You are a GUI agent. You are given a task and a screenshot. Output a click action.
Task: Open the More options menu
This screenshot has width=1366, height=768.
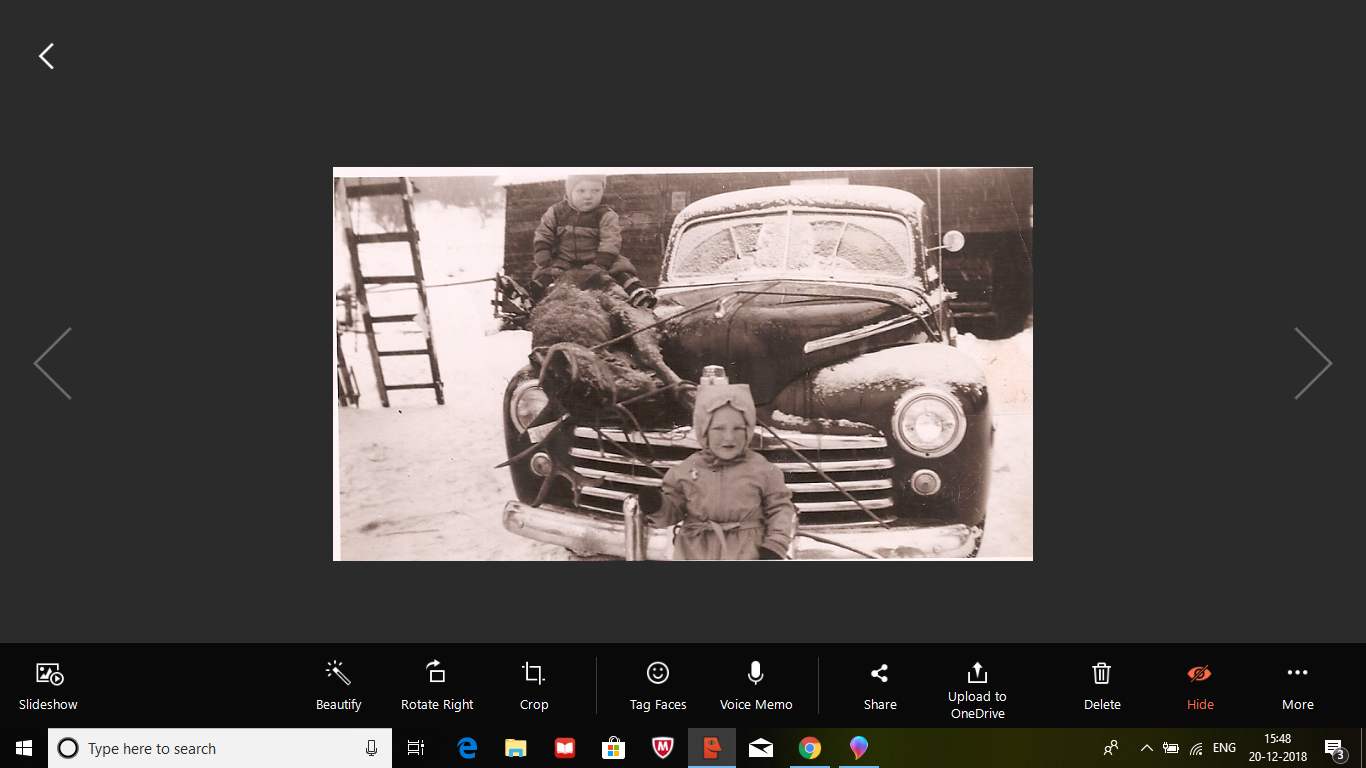coord(1297,685)
